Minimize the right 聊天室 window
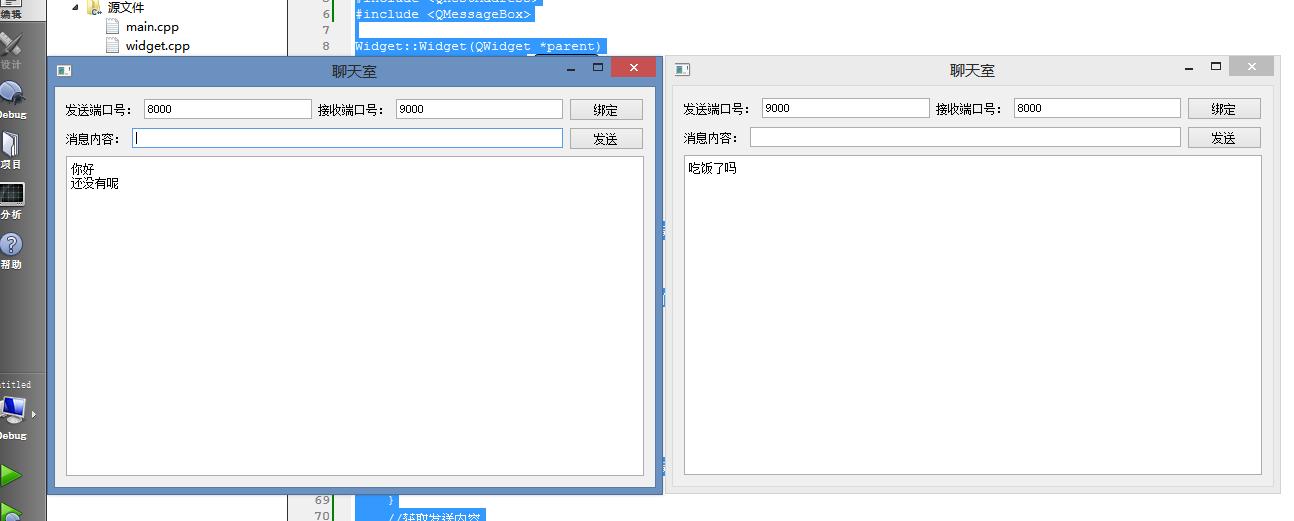The image size is (1294, 521). pyautogui.click(x=1189, y=69)
